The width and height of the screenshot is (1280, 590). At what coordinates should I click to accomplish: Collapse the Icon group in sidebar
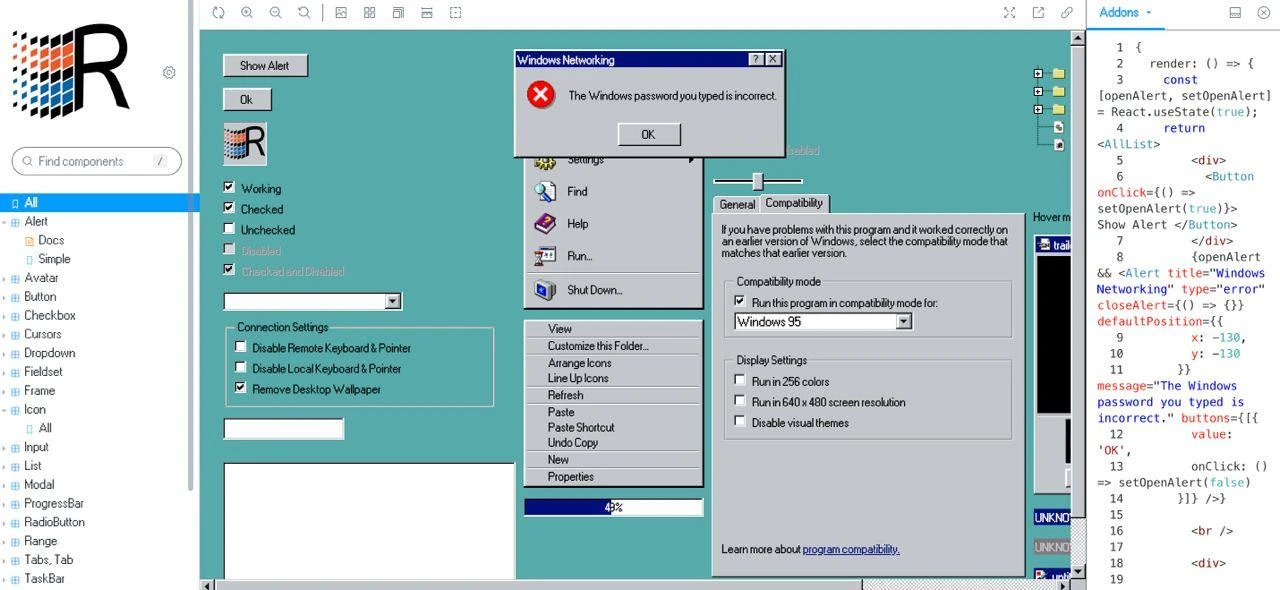(34, 410)
